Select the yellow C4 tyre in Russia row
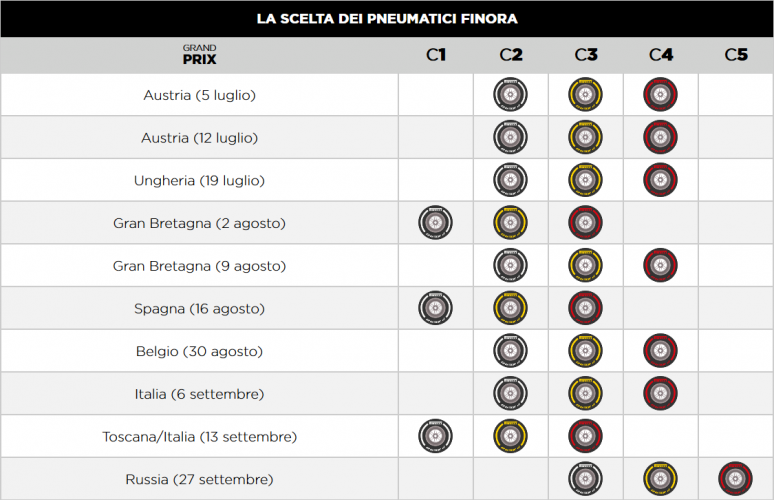 660,479
